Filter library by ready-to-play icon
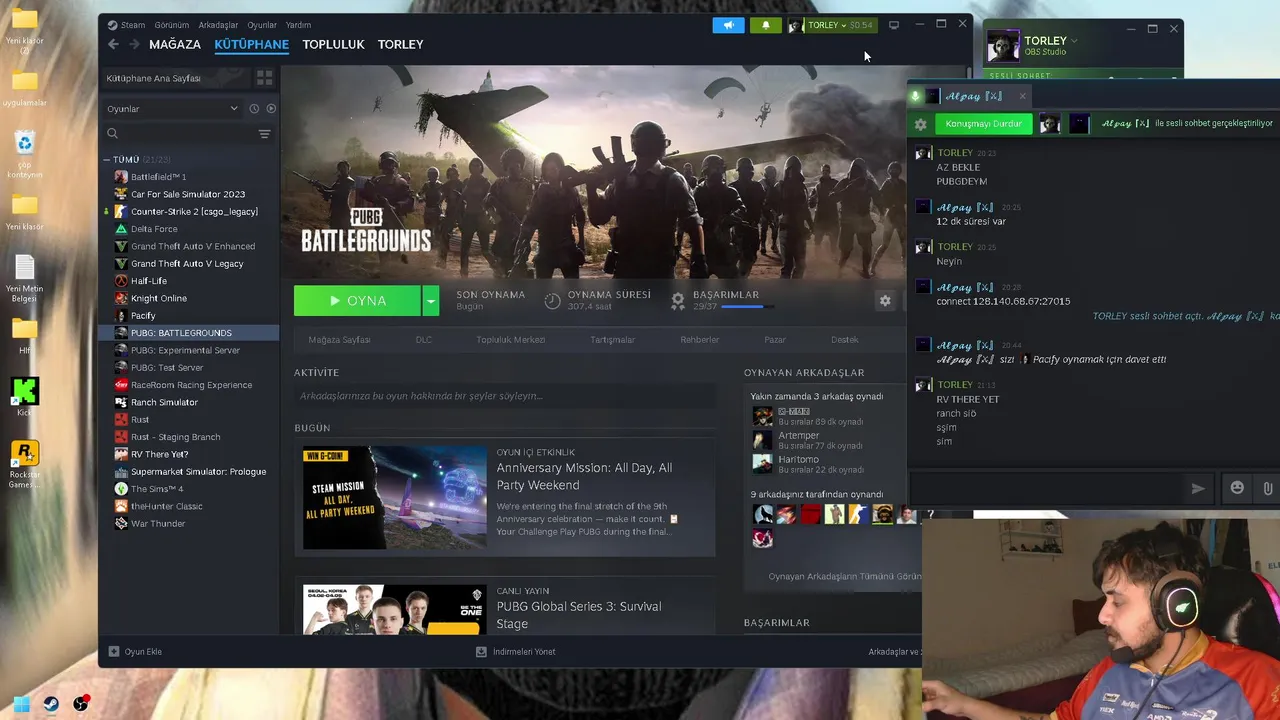1280x720 pixels. [x=271, y=108]
